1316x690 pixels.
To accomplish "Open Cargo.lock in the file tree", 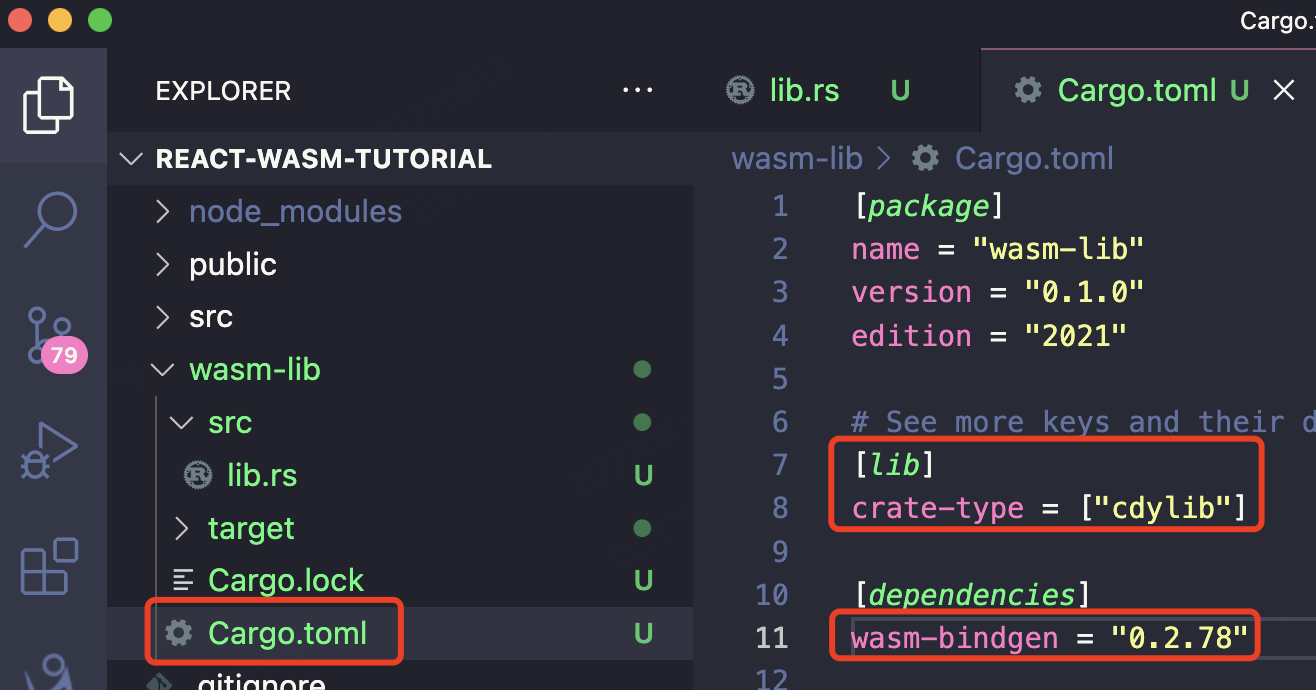I will pyautogui.click(x=285, y=581).
